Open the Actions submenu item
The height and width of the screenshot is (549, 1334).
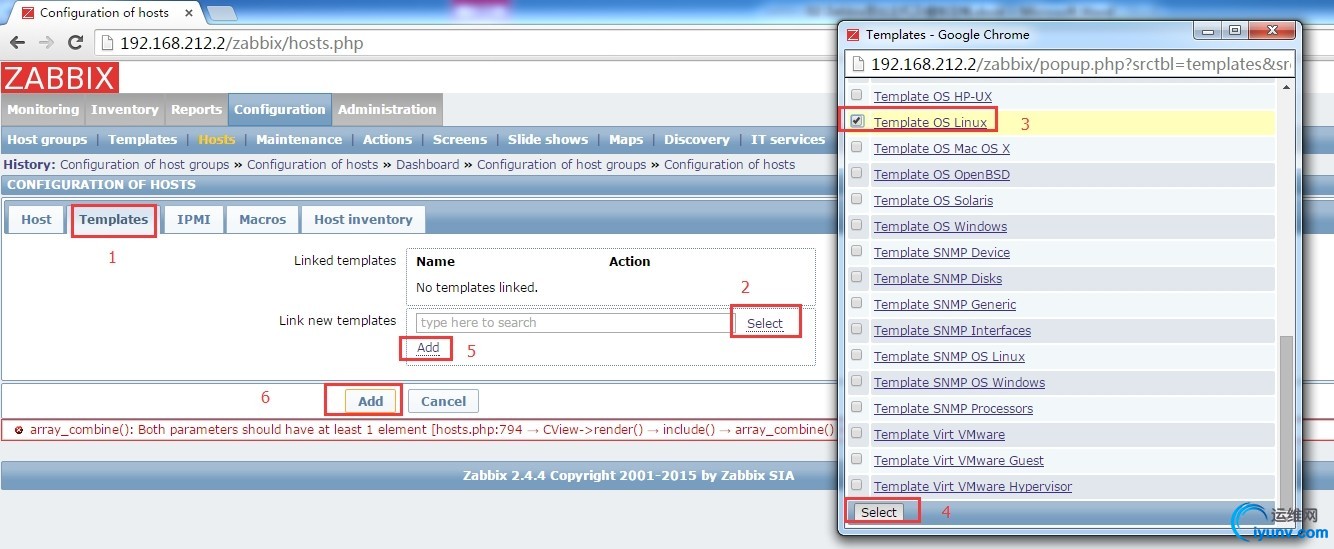387,140
